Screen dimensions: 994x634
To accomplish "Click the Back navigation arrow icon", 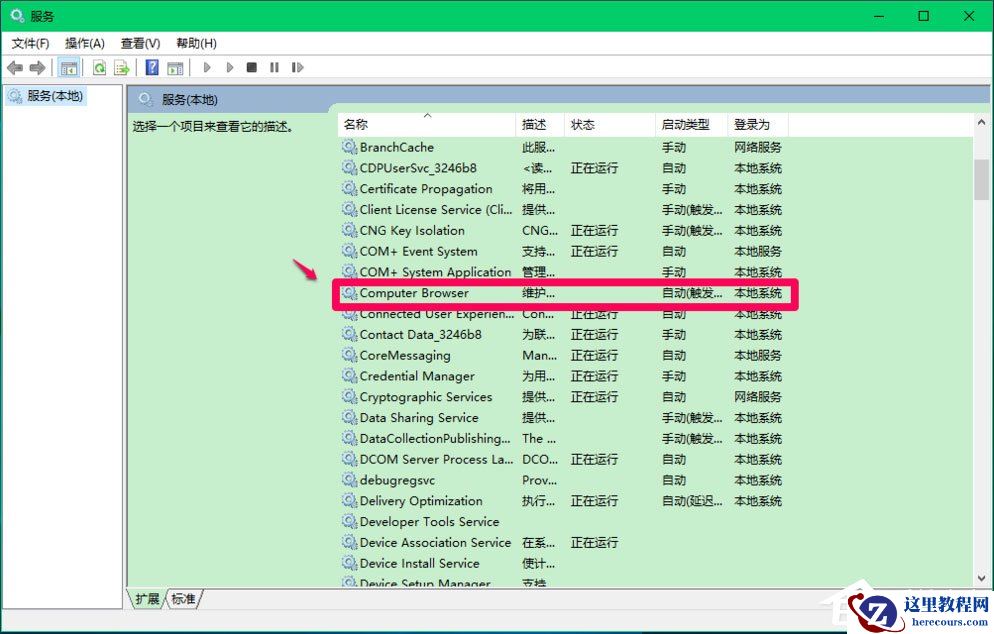I will 13,67.
